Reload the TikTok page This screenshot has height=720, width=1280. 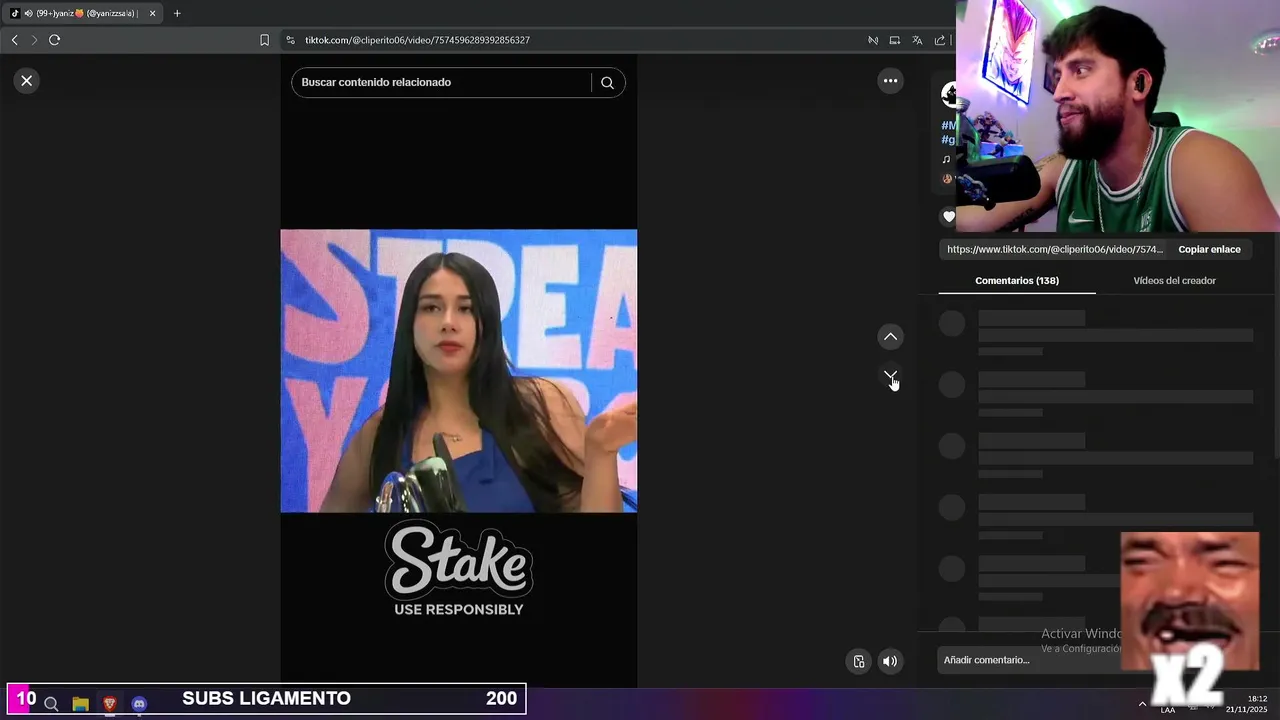tap(54, 40)
